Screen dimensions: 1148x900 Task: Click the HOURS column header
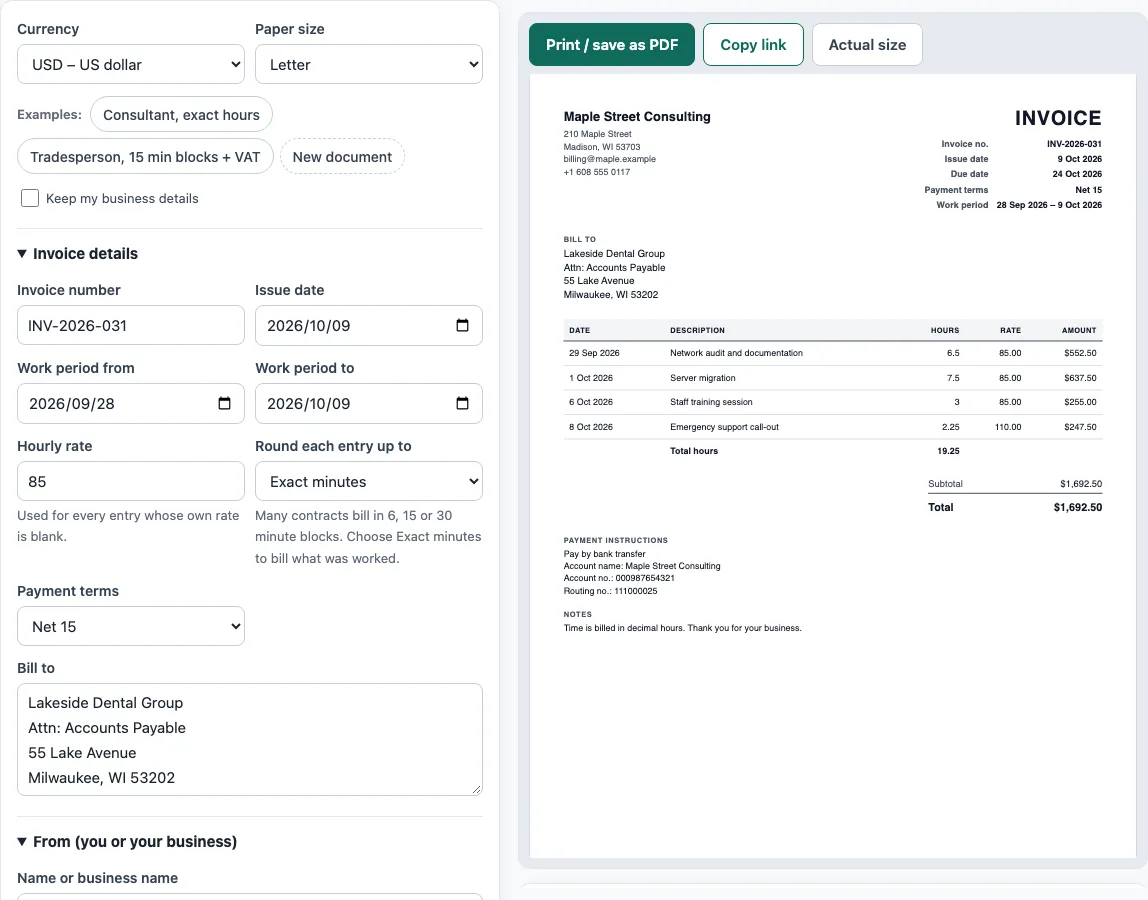944,330
